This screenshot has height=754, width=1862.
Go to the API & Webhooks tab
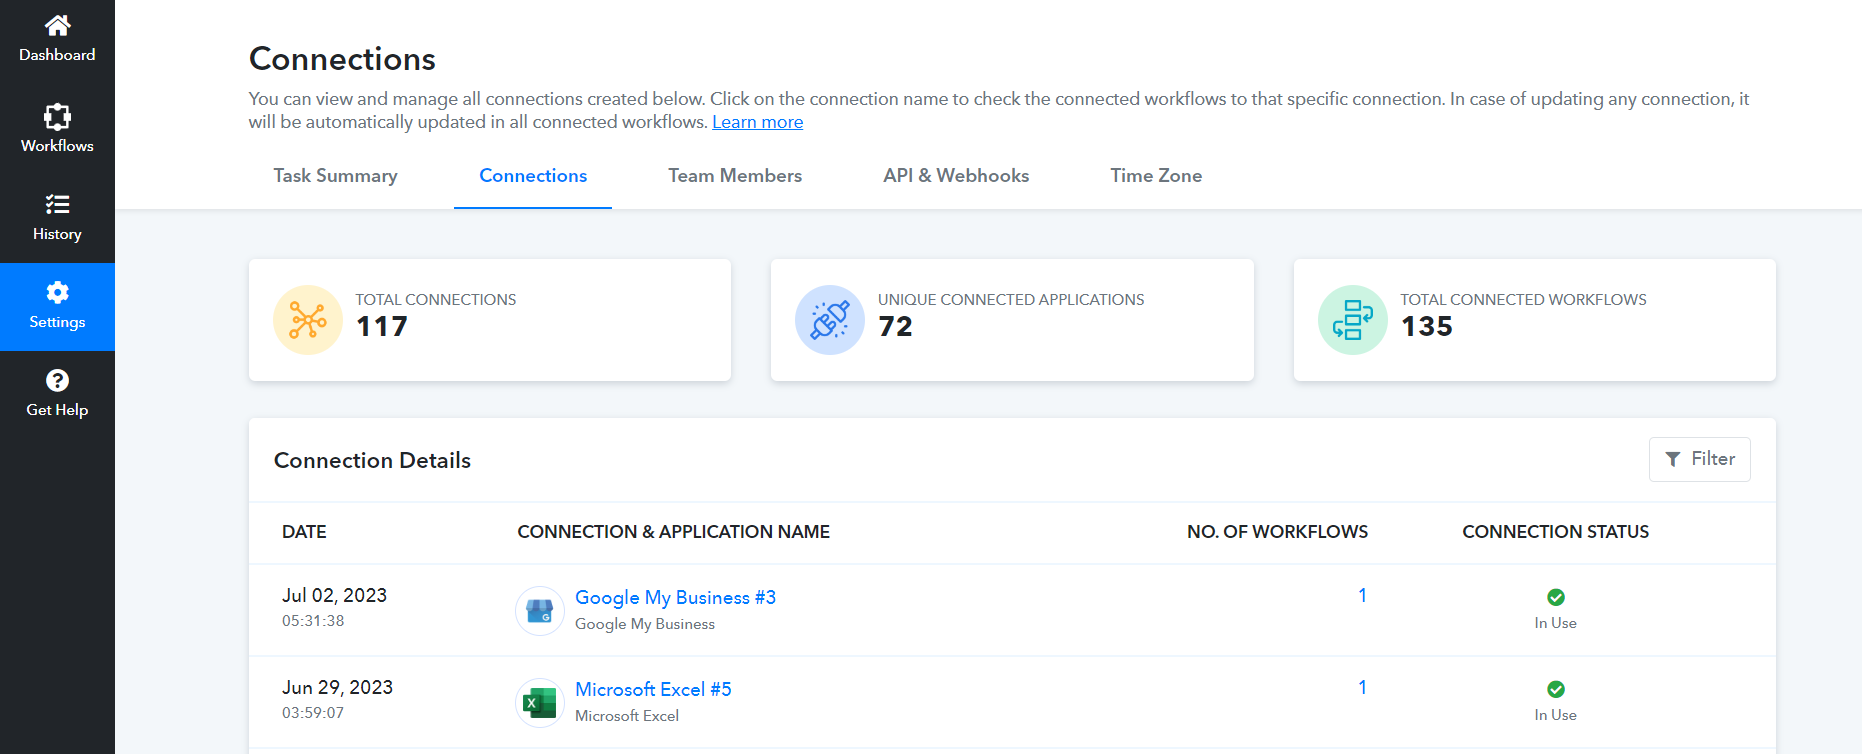pos(956,176)
